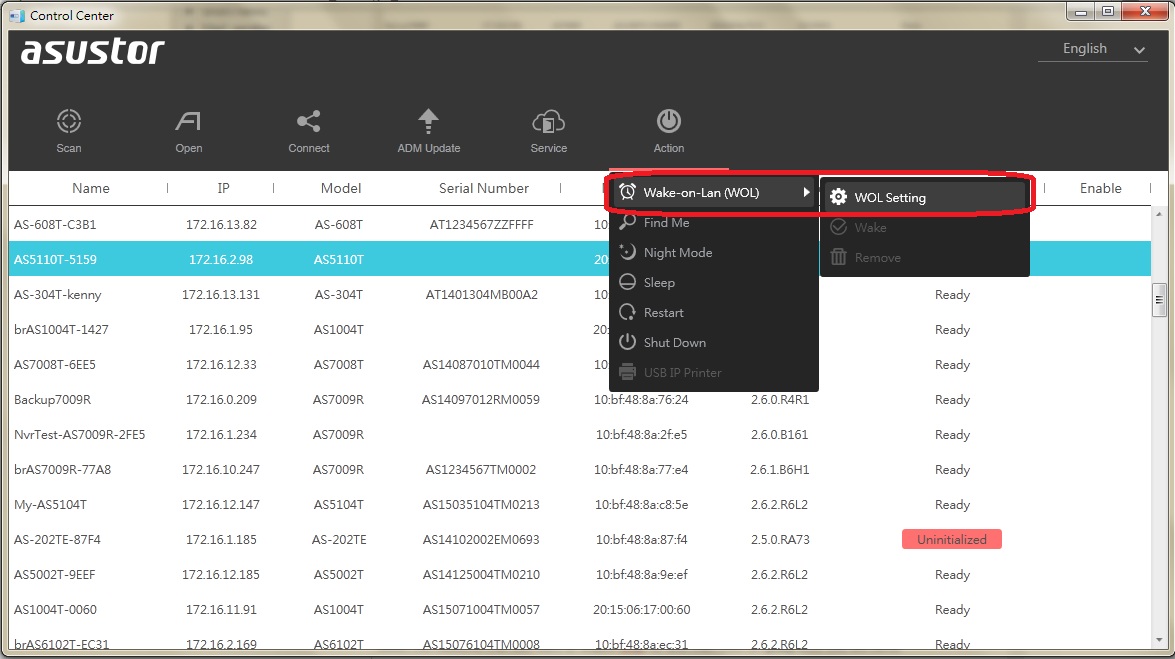Open the Service cloud icon
Viewport: 1175px width, 659px height.
click(549, 121)
